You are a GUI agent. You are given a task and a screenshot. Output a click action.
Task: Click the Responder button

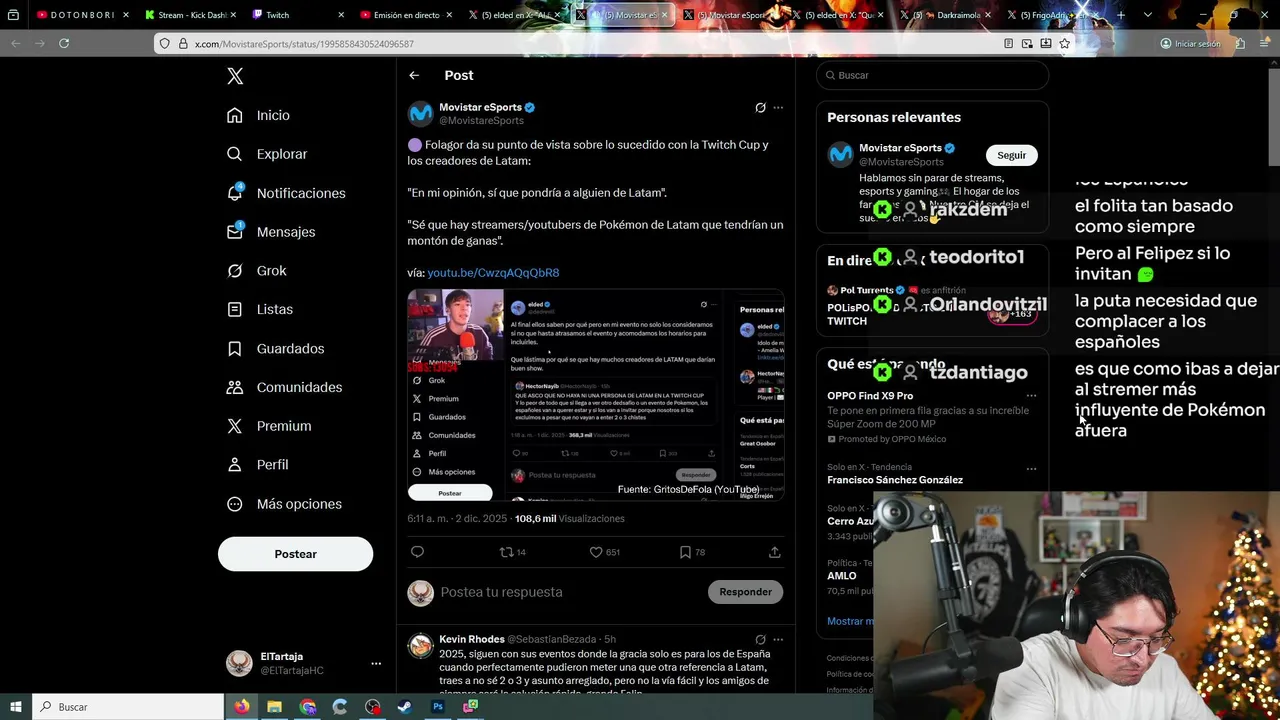(x=745, y=592)
